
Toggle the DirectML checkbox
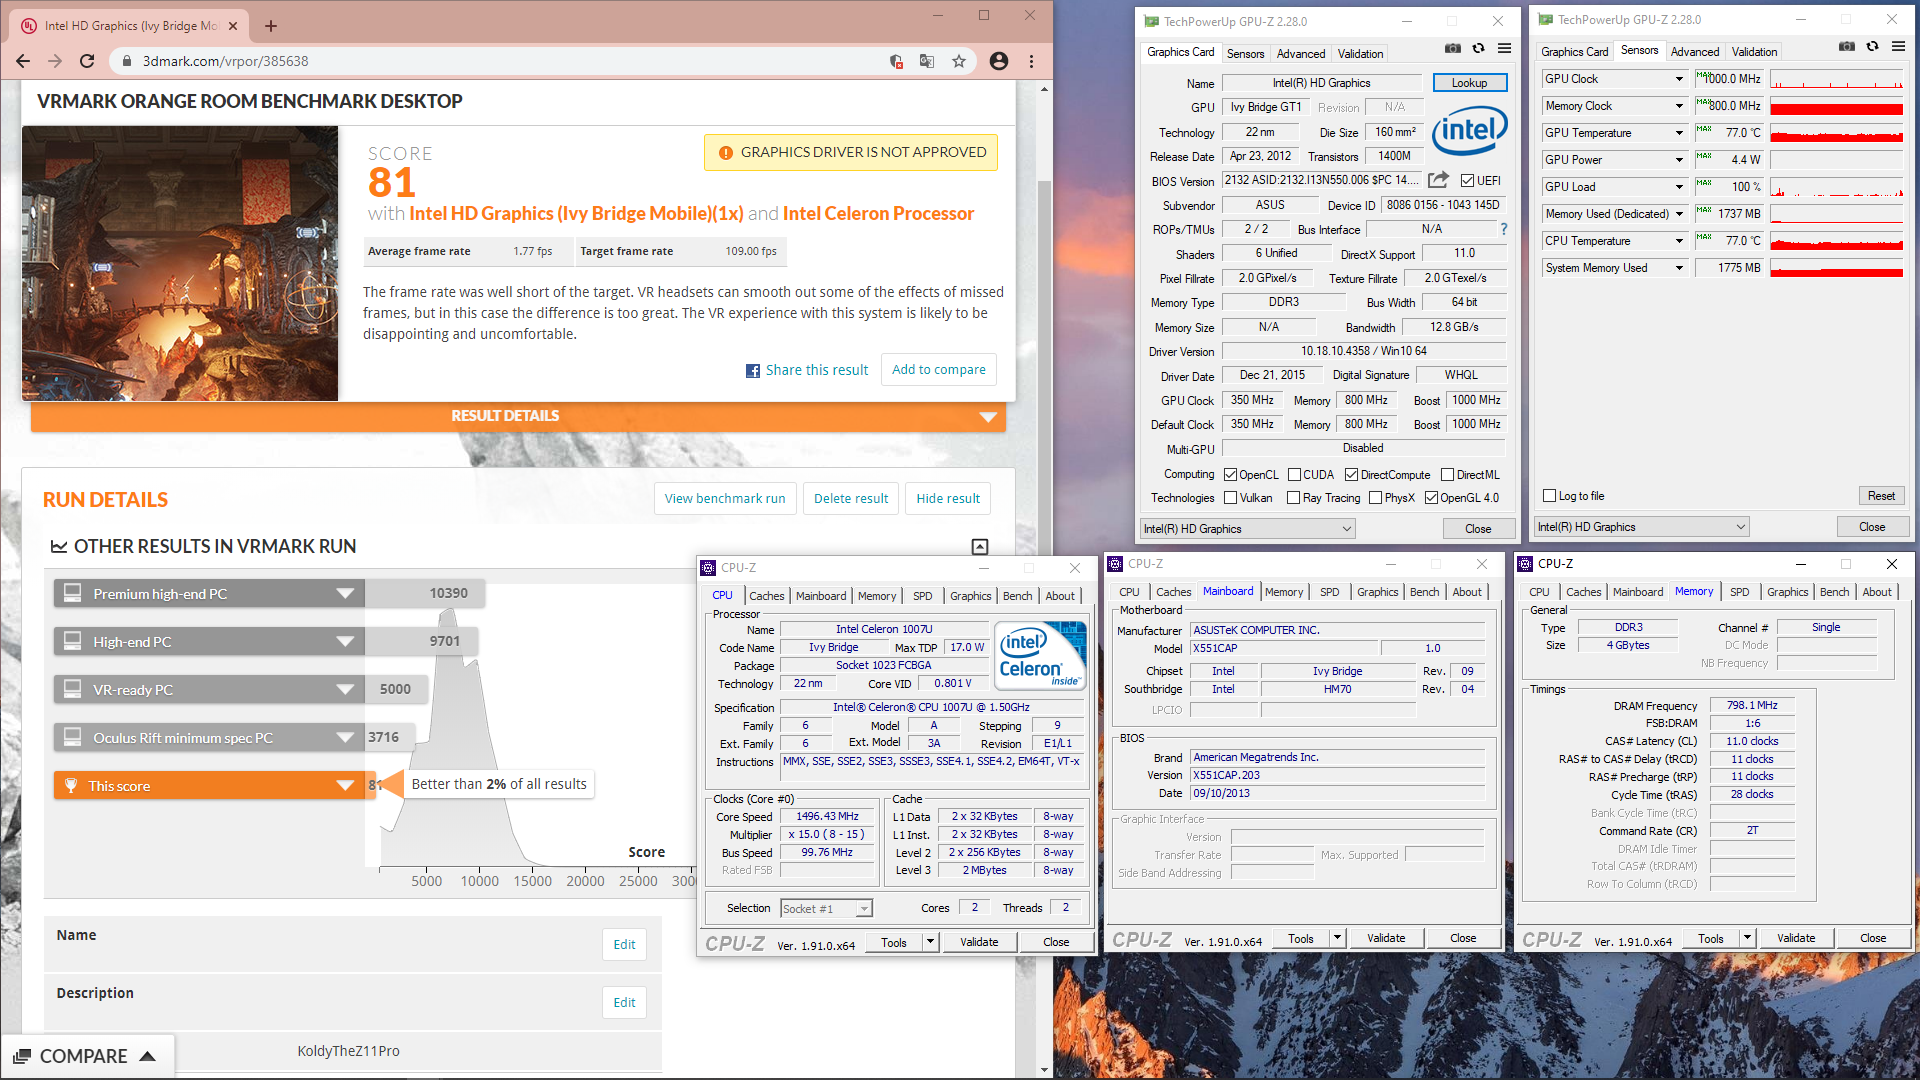coord(1447,475)
